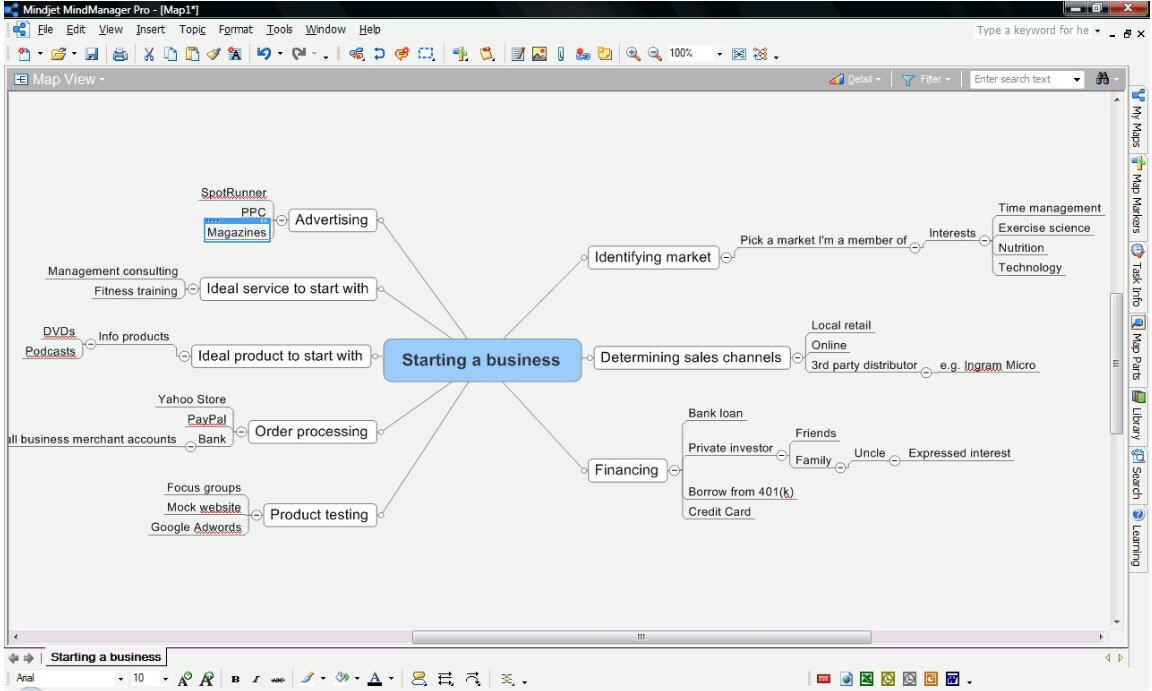
Task: Open the Insert menu
Action: pos(150,30)
